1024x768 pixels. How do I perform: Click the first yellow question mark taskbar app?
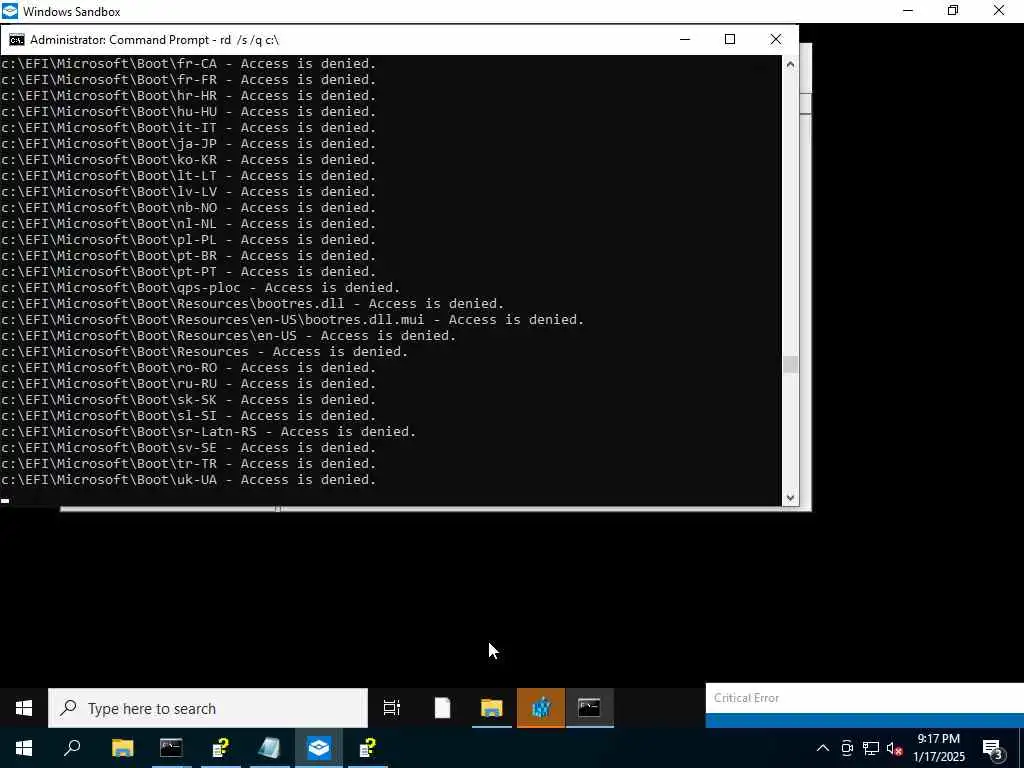tap(221, 748)
